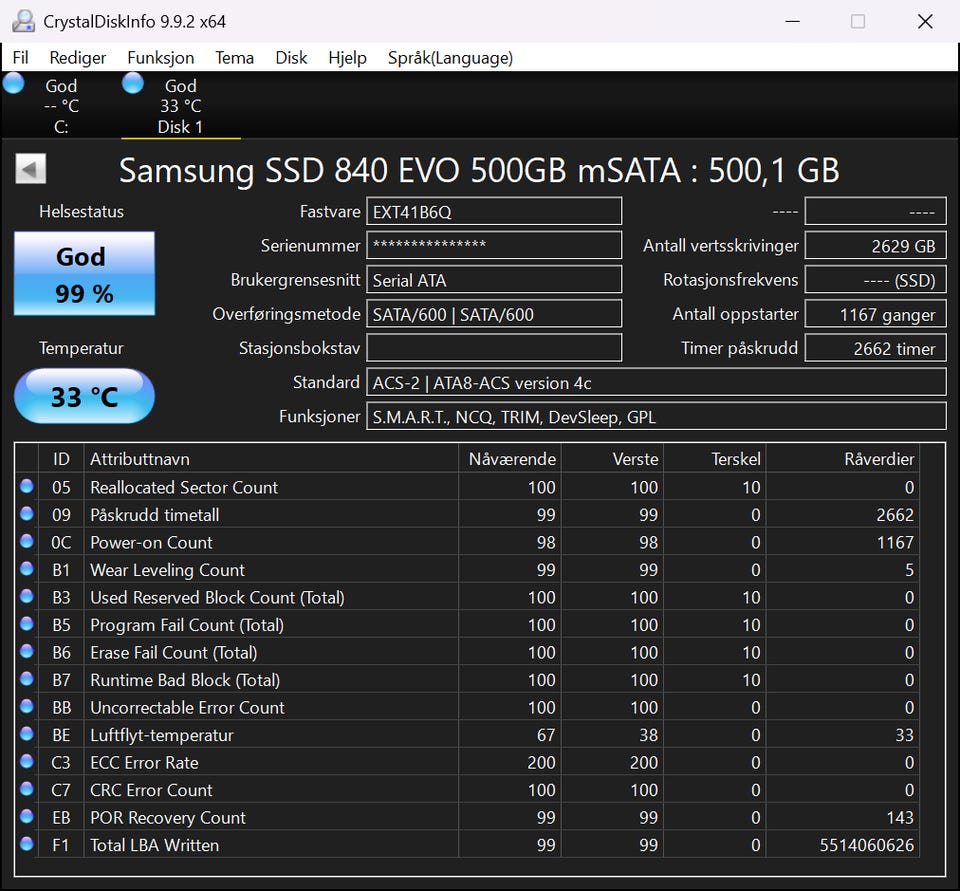Select the ECC Error Rate row
The image size is (960, 891).
(x=467, y=762)
